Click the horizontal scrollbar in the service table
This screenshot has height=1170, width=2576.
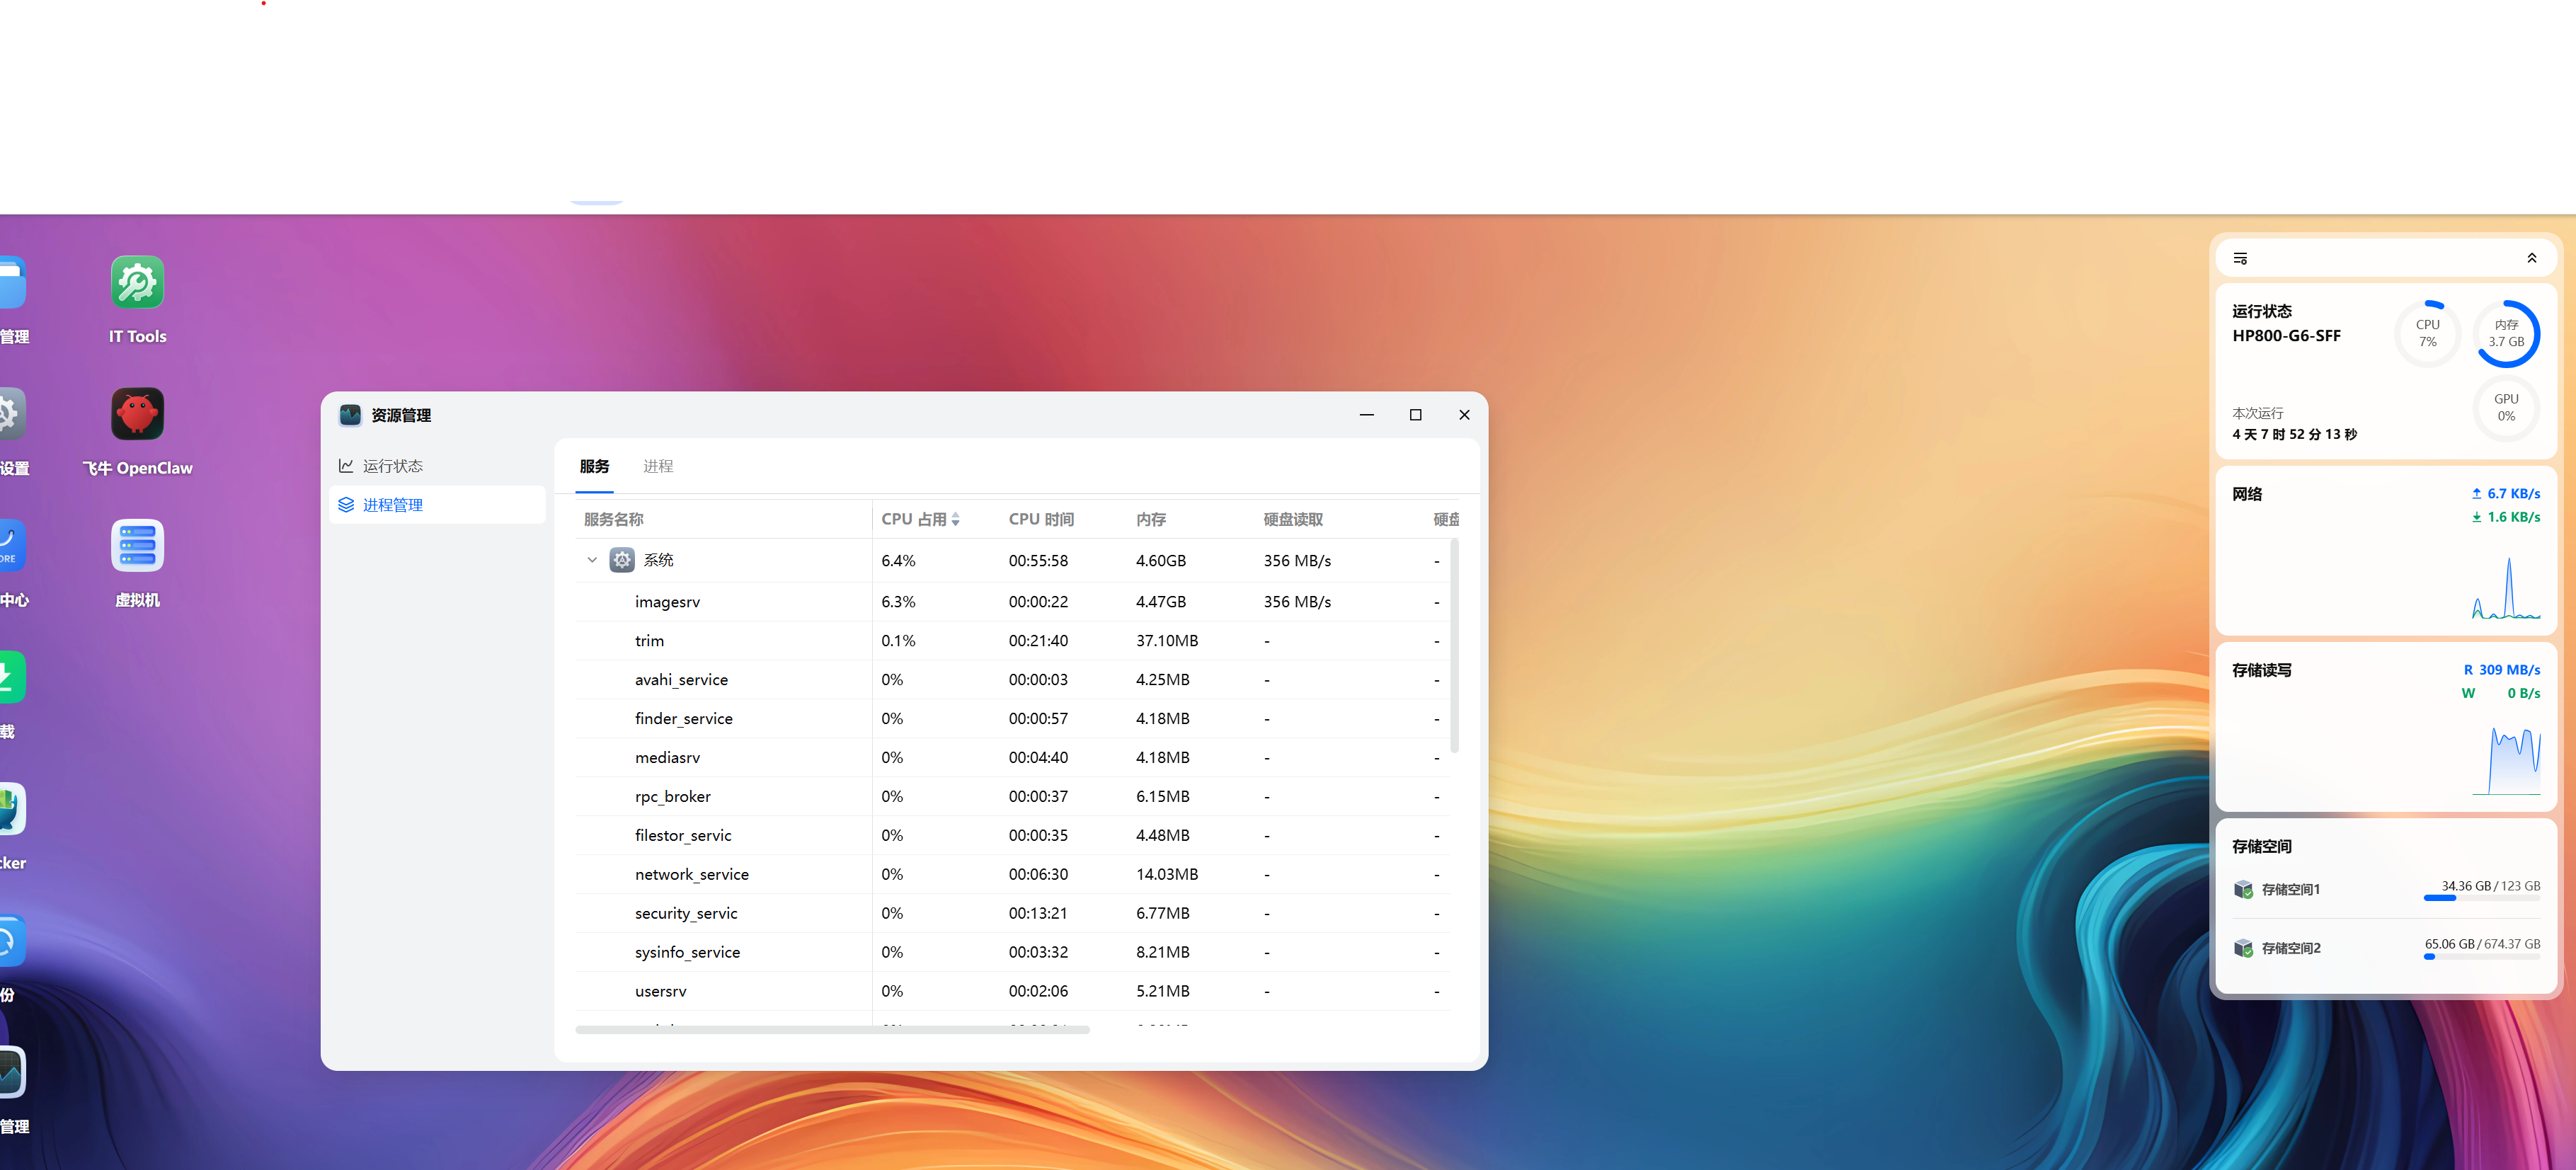pos(832,1029)
